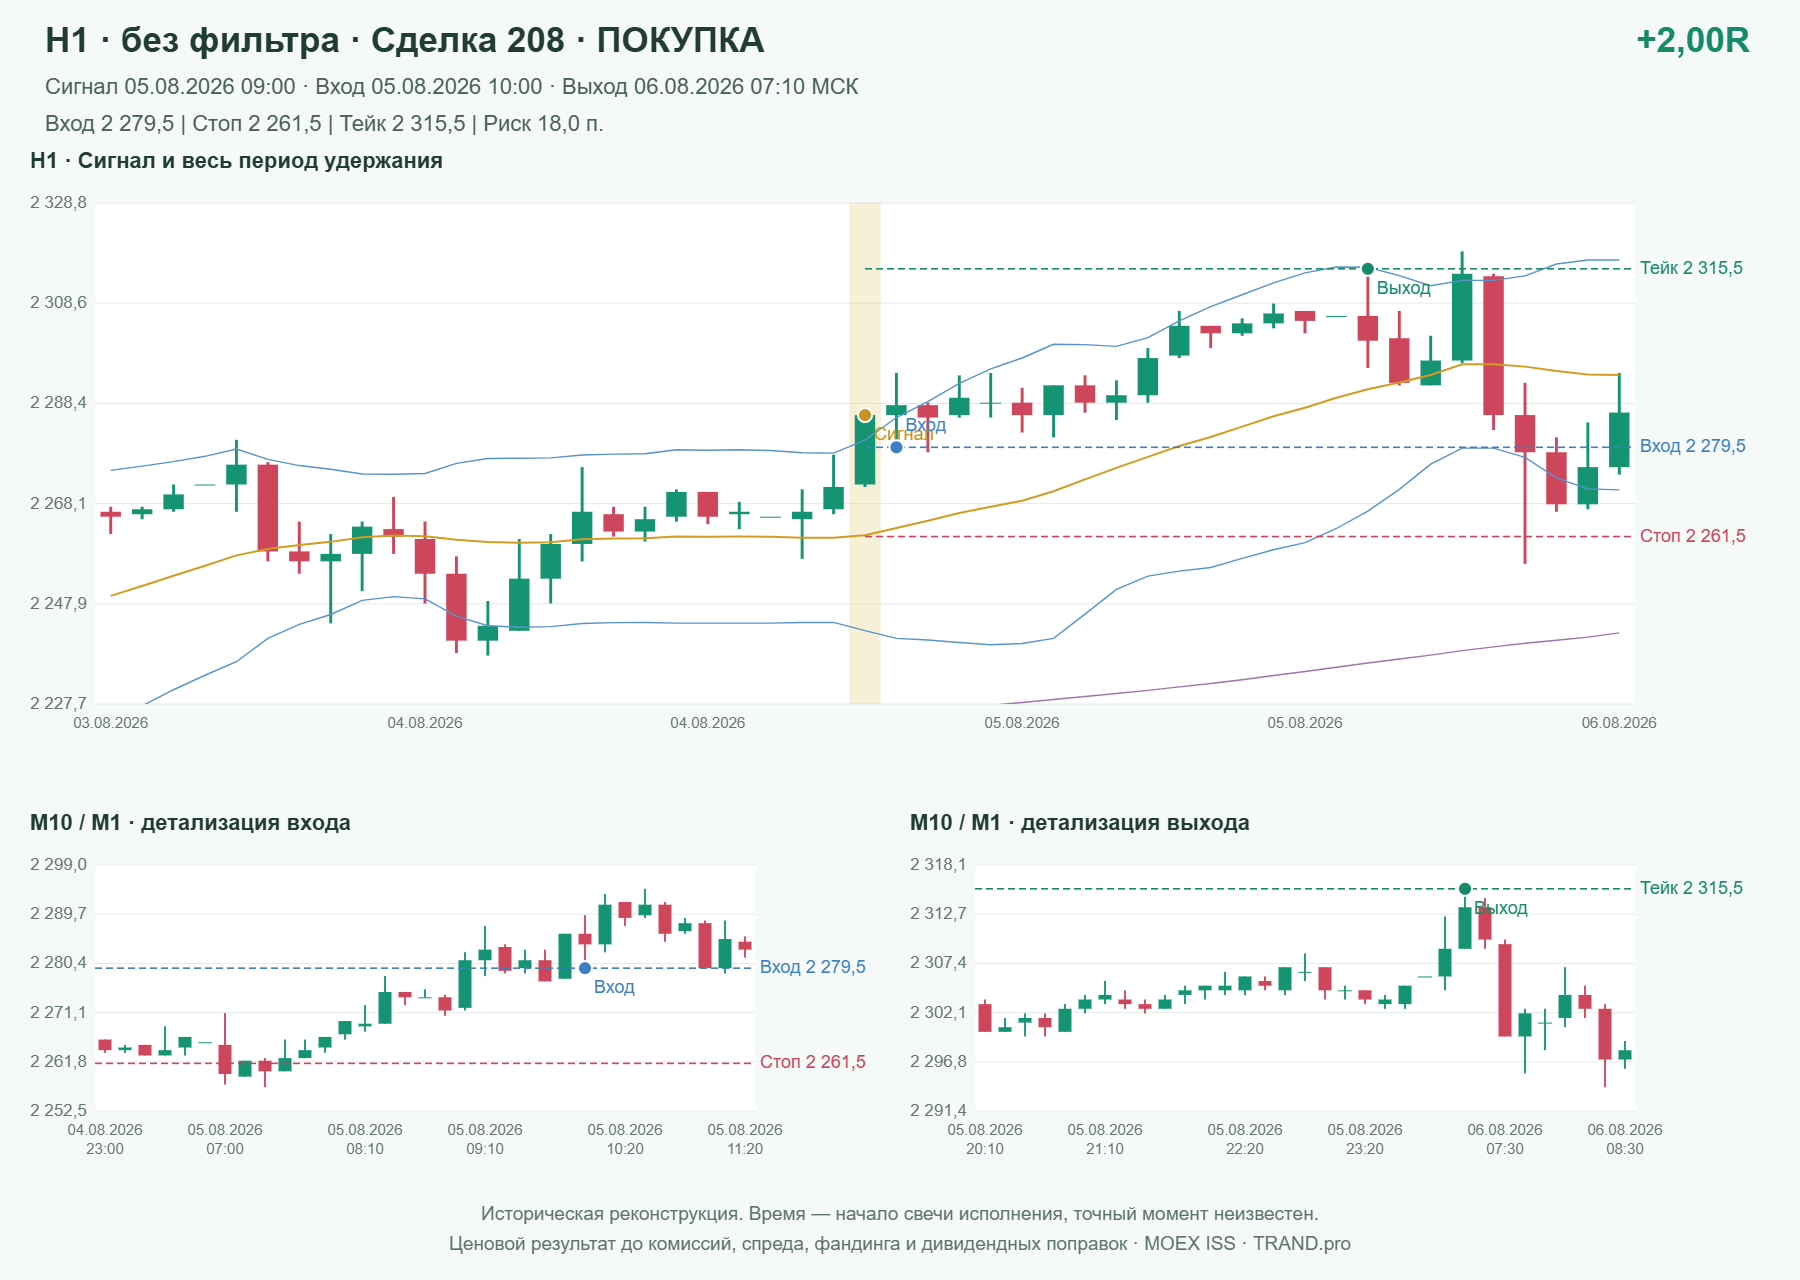
Task: Click 'Вход 2 279,5' label in entry detail chart
Action: [812, 967]
